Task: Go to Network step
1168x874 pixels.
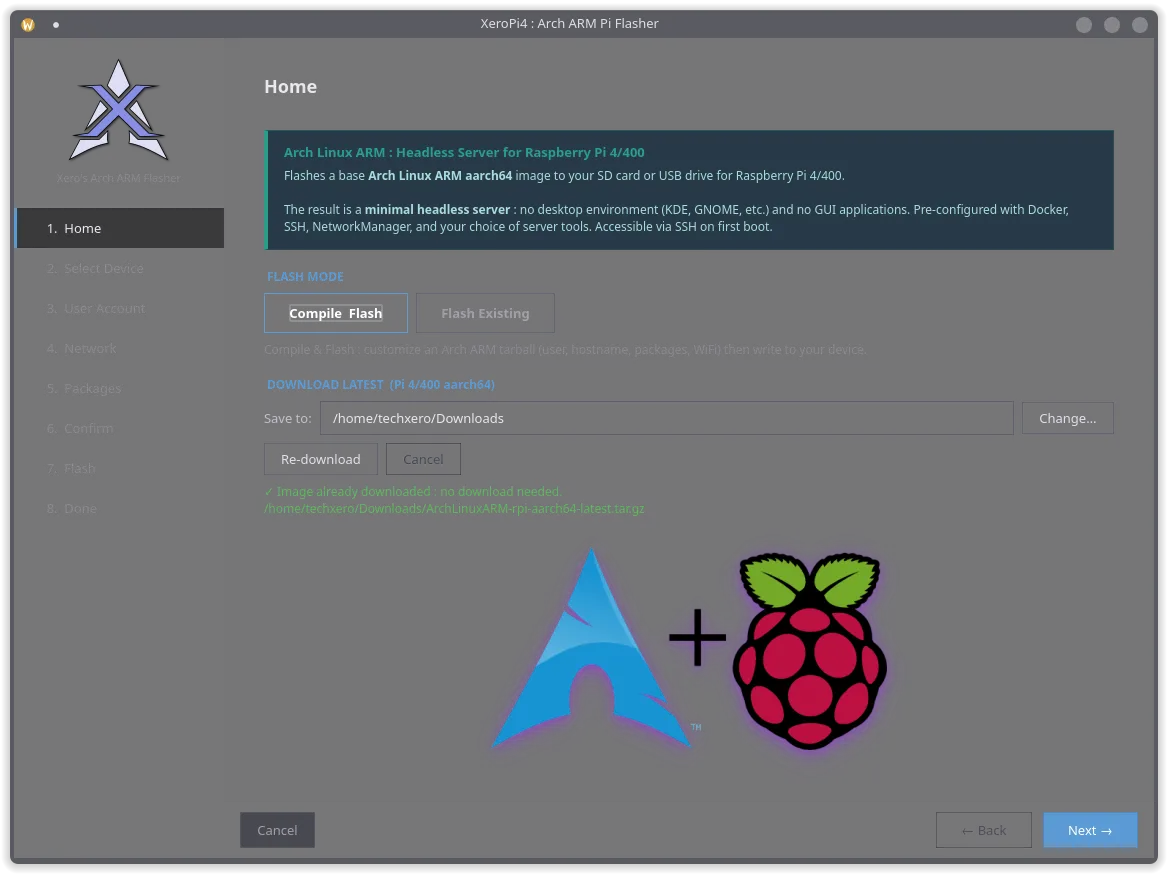Action: [119, 348]
